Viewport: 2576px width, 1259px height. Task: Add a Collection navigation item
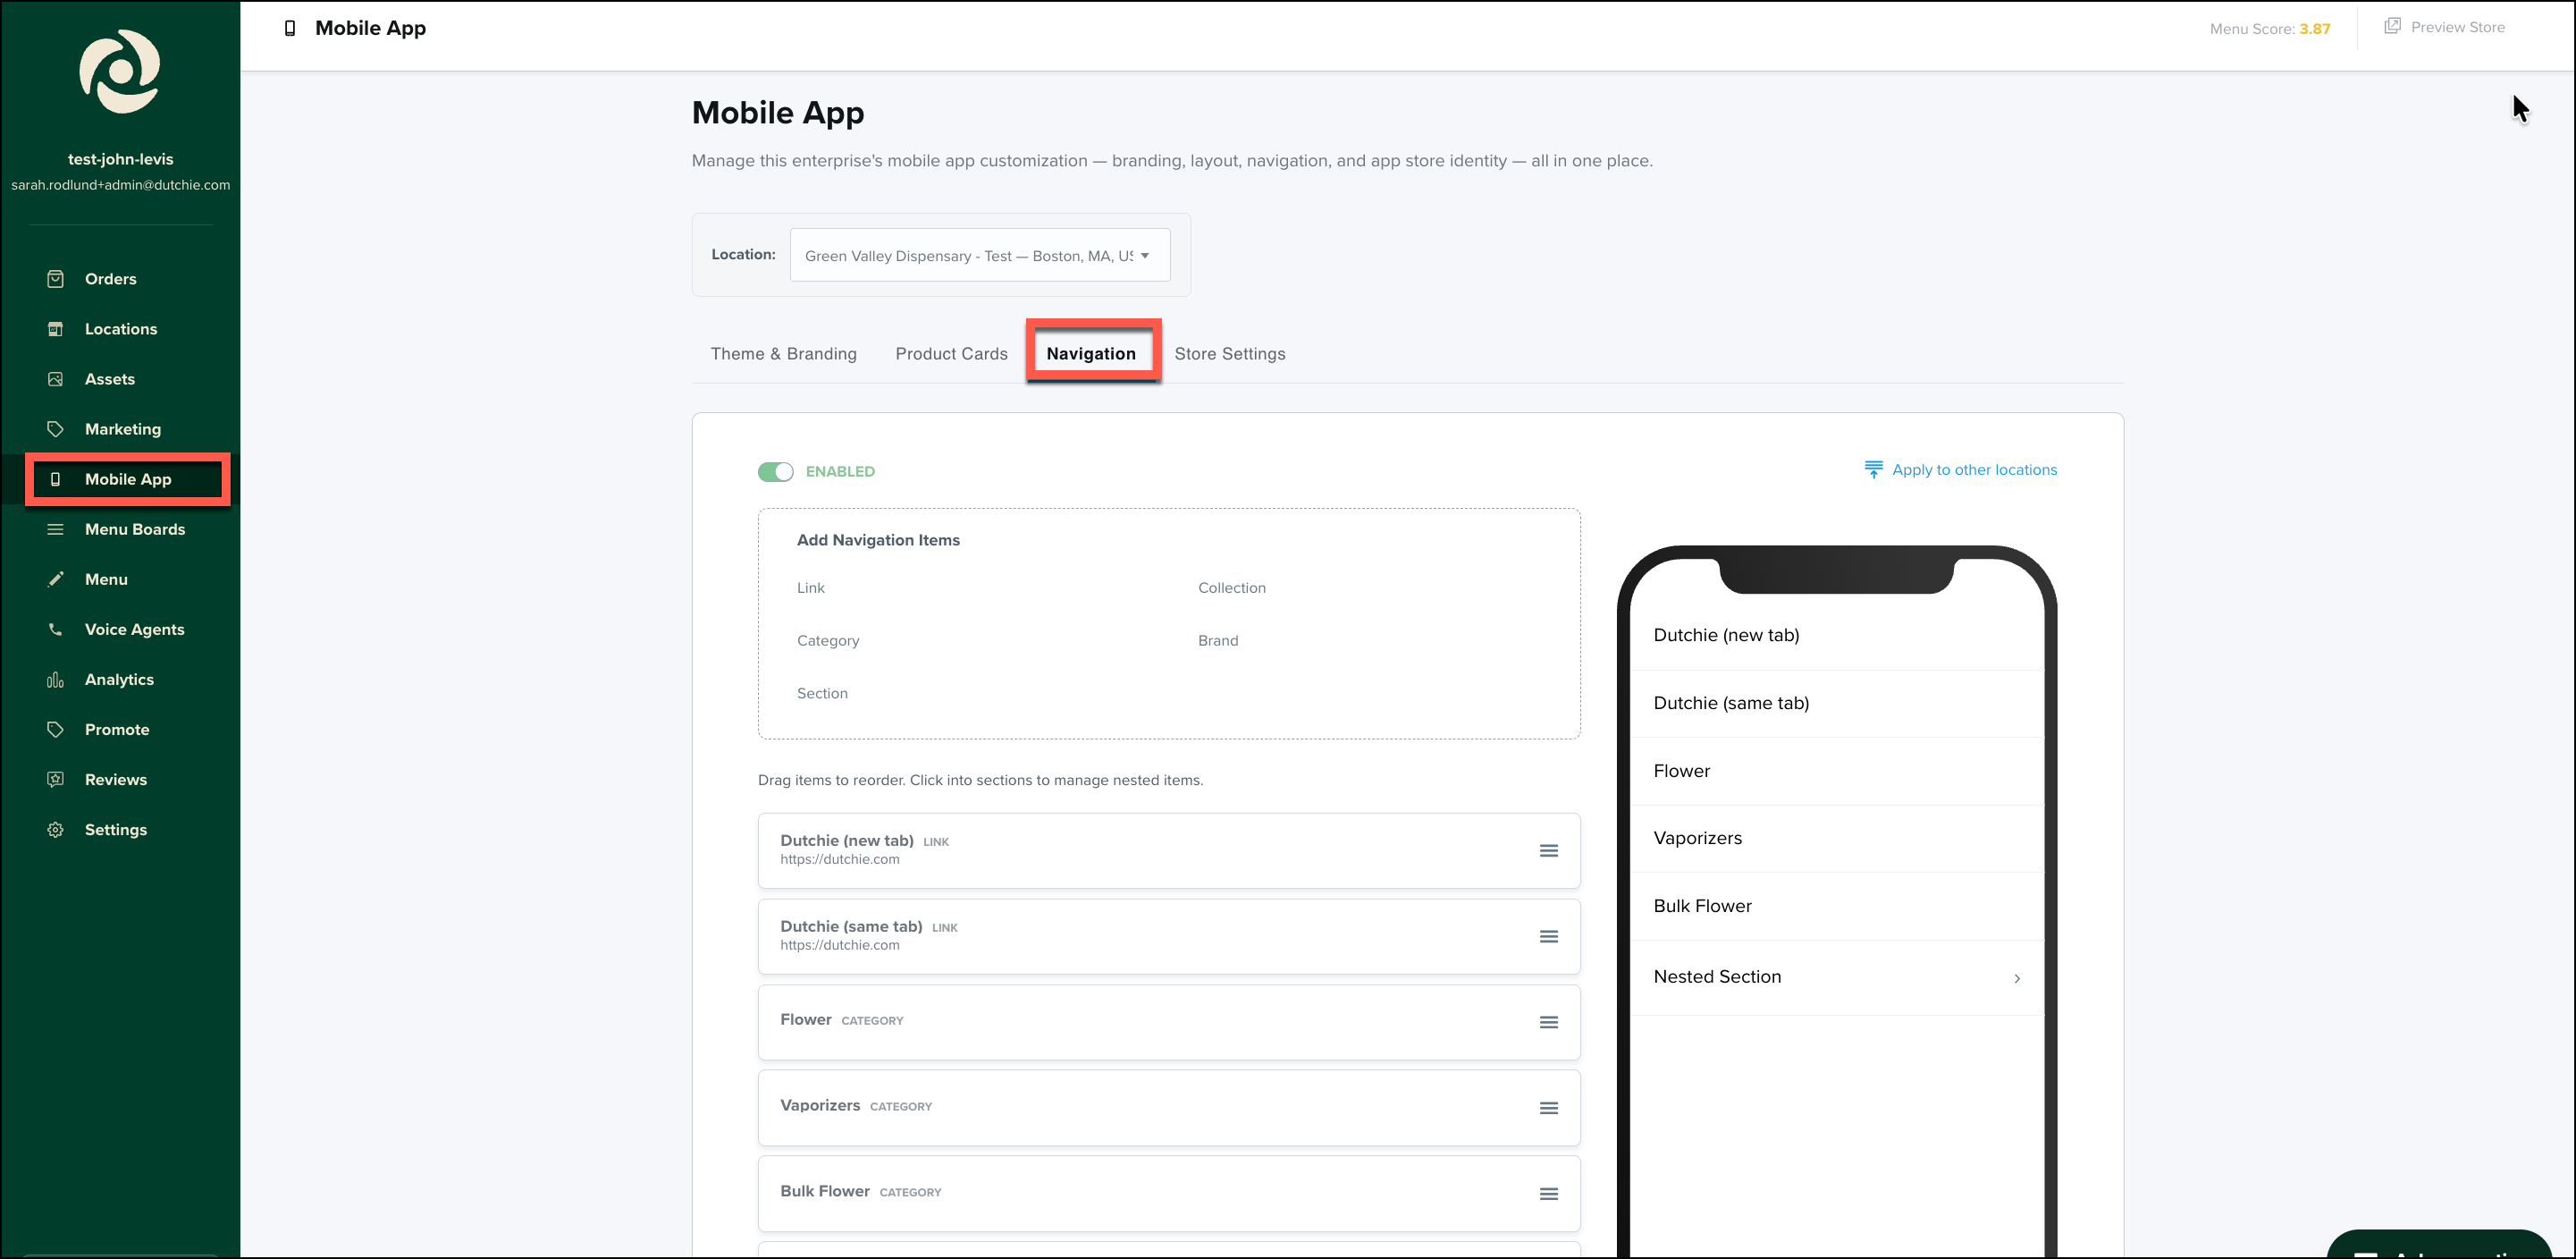point(1231,588)
